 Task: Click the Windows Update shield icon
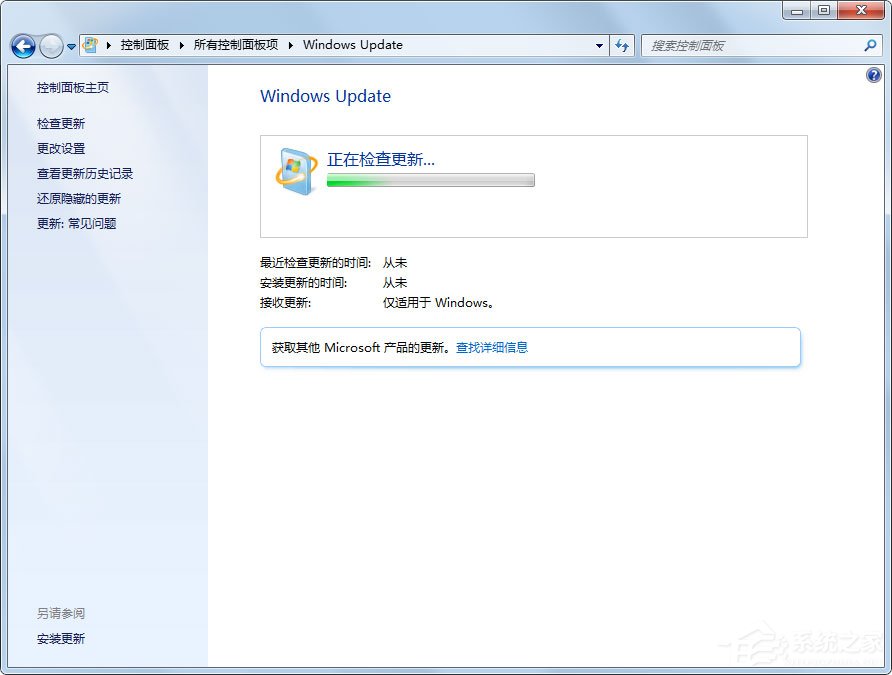(x=293, y=170)
